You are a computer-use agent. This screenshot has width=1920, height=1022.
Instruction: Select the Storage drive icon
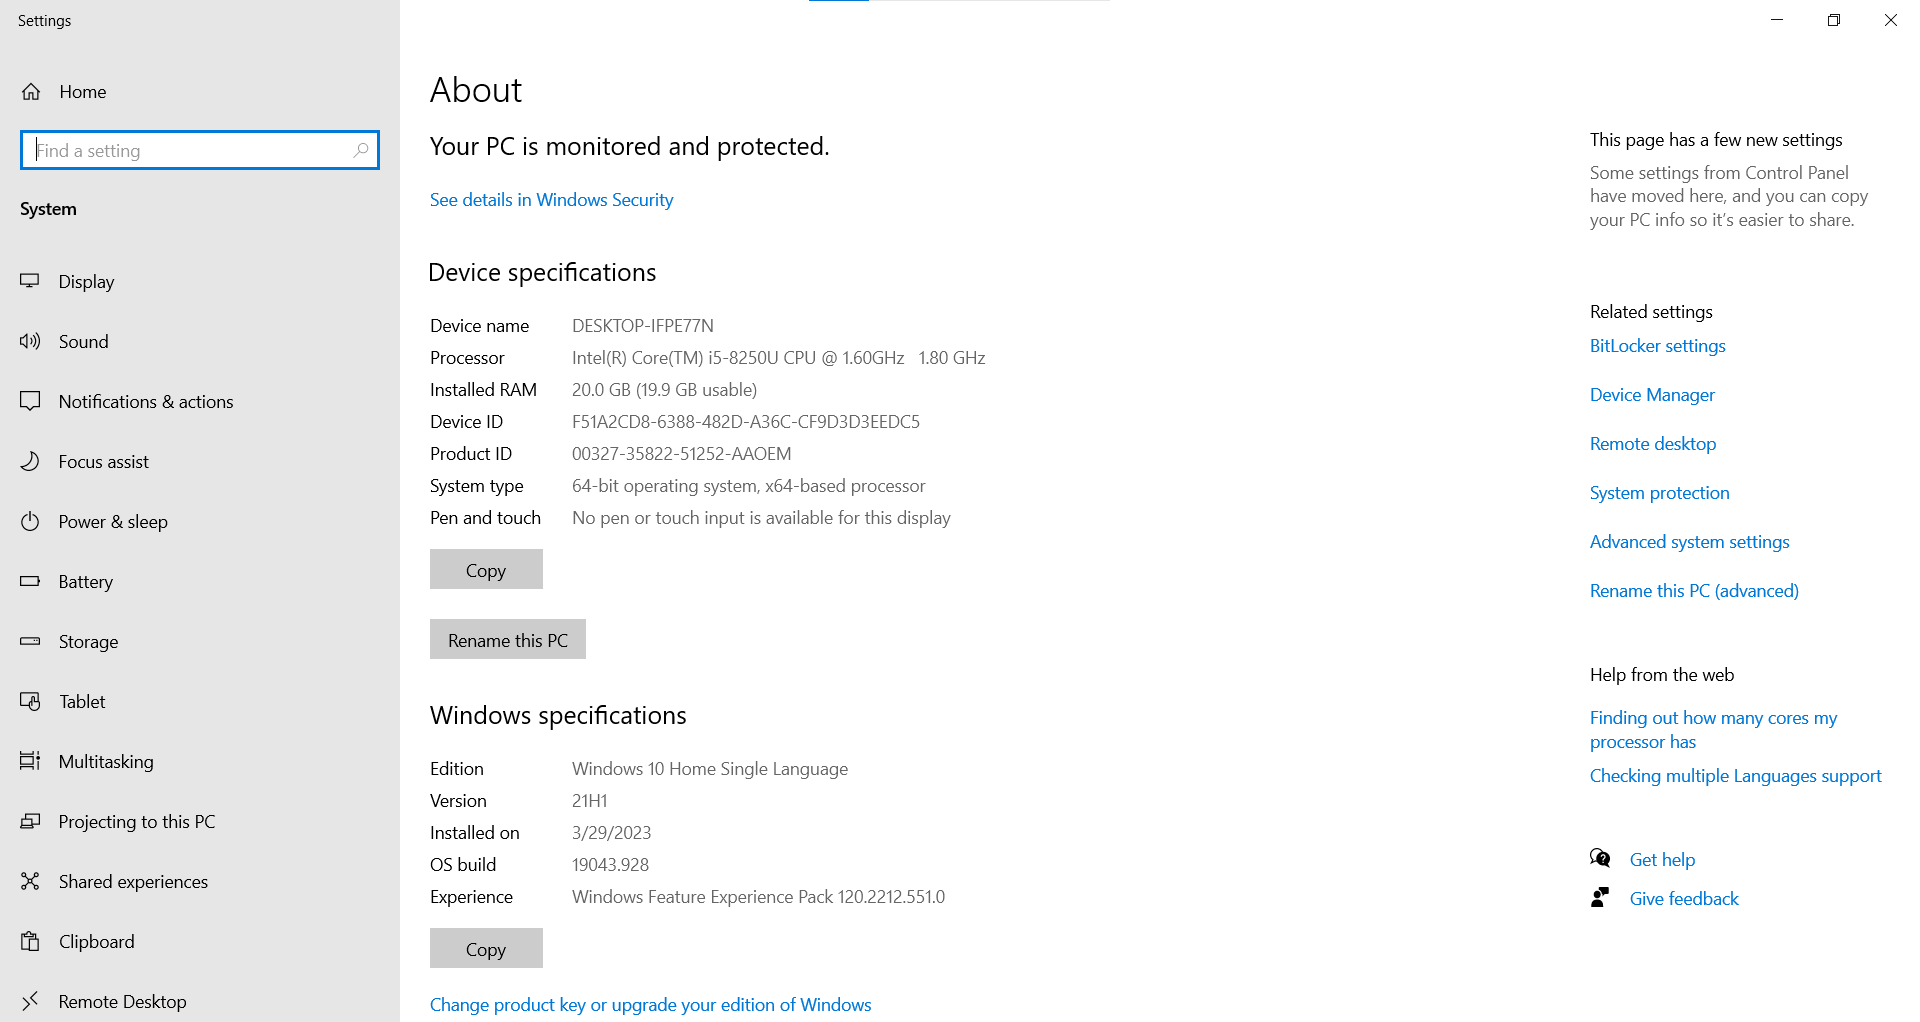[x=30, y=641]
